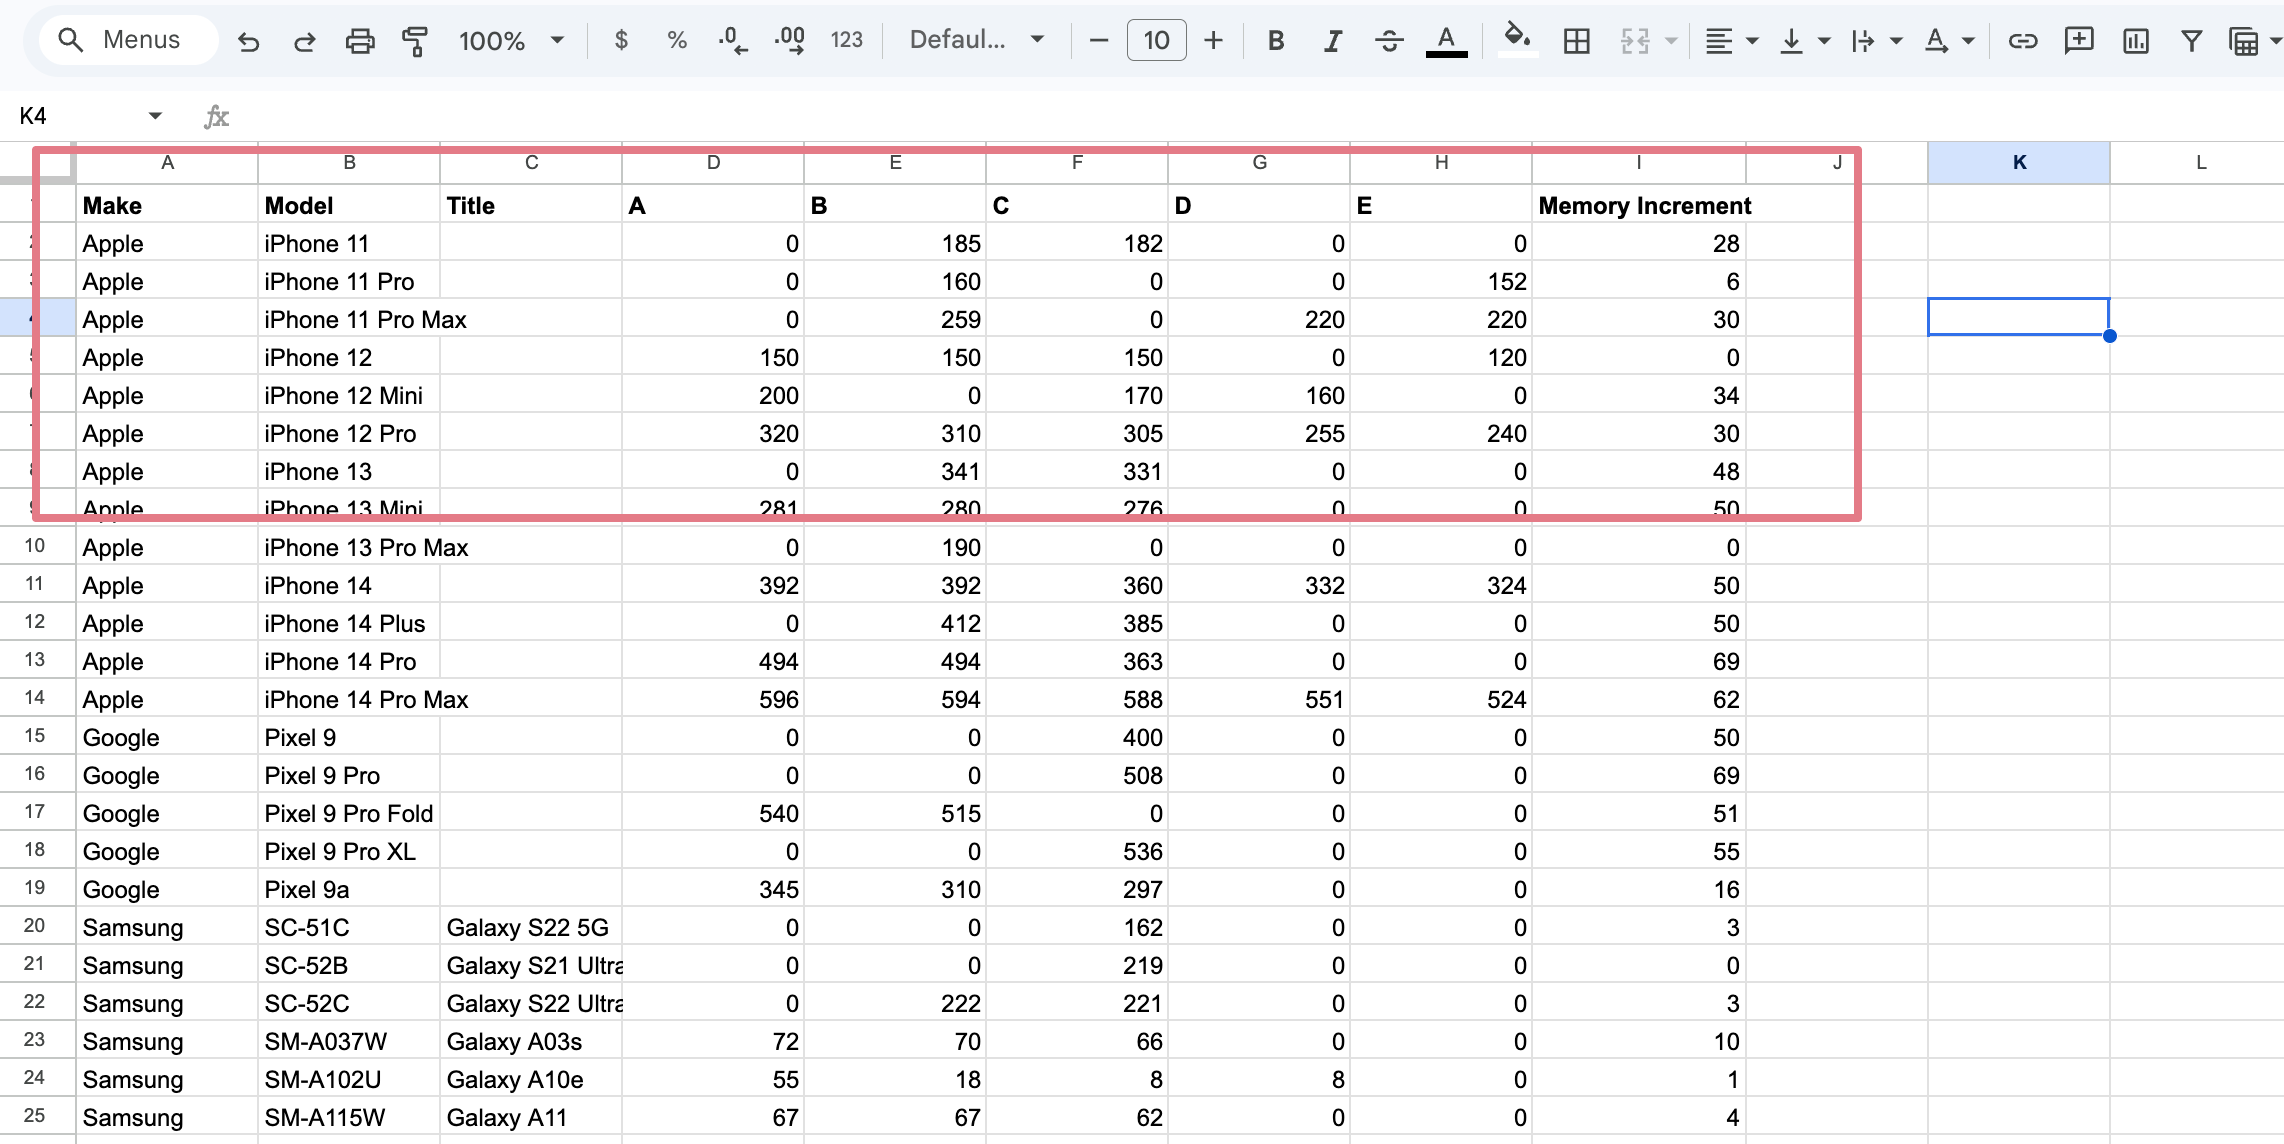Screen dimensions: 2284x1144
Task: Open the horizontal align dropdown
Action: [1731, 40]
